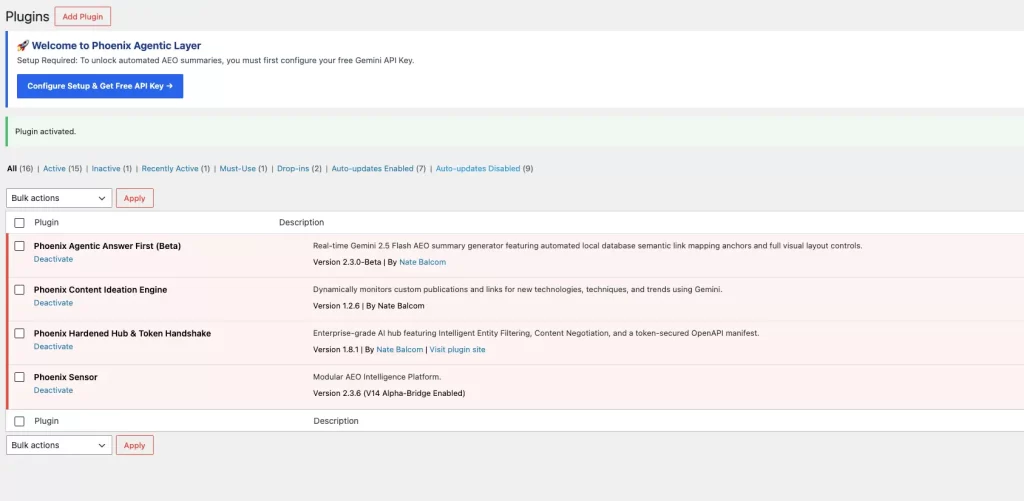The height and width of the screenshot is (501, 1024).
Task: Filter by Inactive (1) plugins
Action: pos(112,169)
